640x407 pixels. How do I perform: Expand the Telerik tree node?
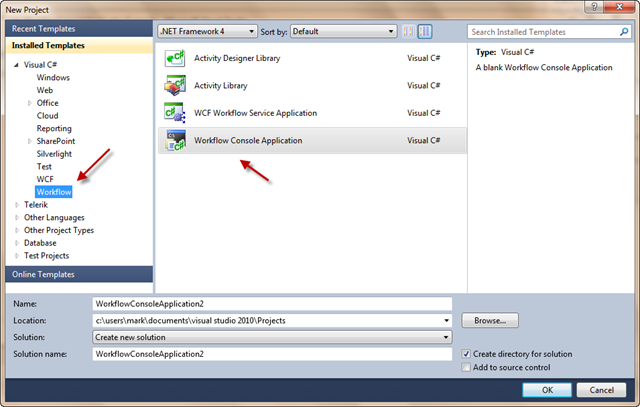[17, 205]
